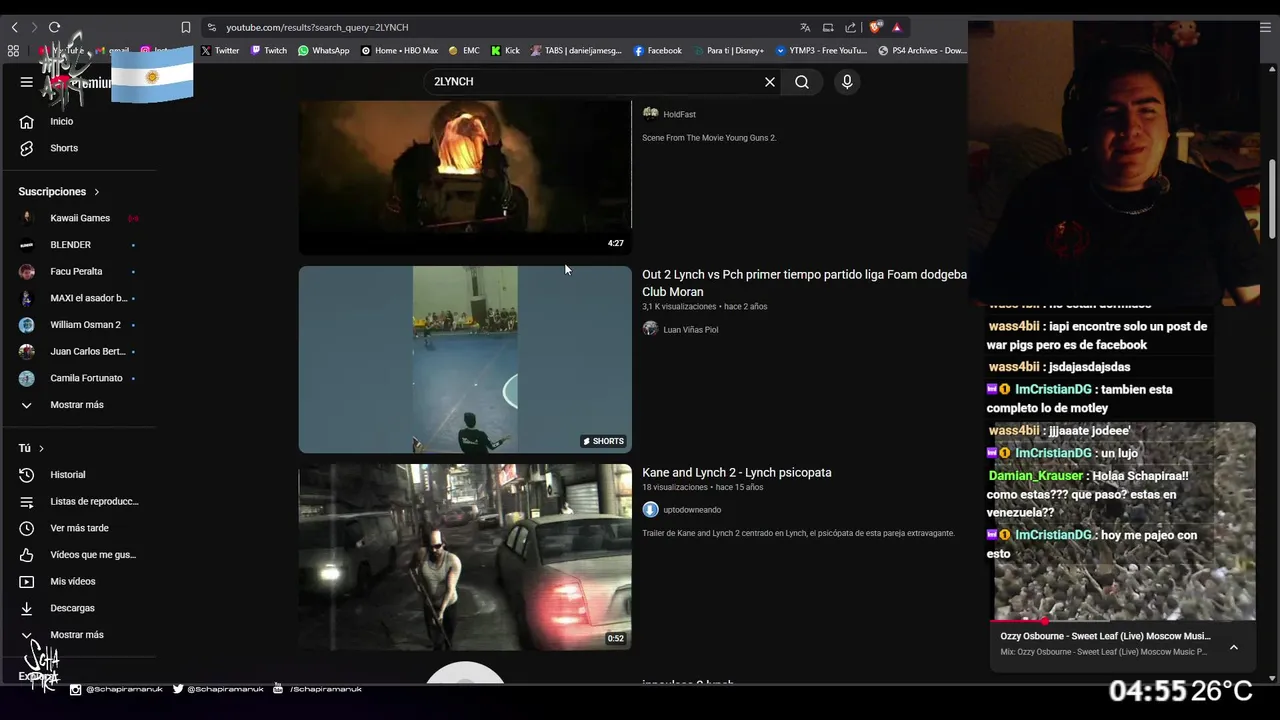Expand the Suscripciones section chevron
This screenshot has width=1280, height=720.
click(97, 192)
